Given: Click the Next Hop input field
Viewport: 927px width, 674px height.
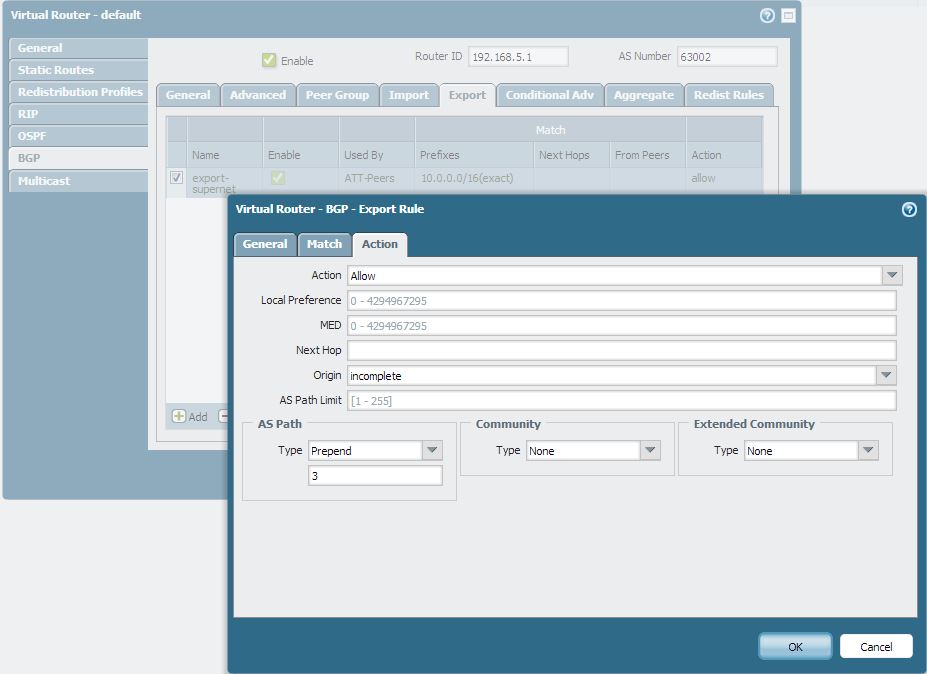Looking at the screenshot, I should (x=621, y=351).
